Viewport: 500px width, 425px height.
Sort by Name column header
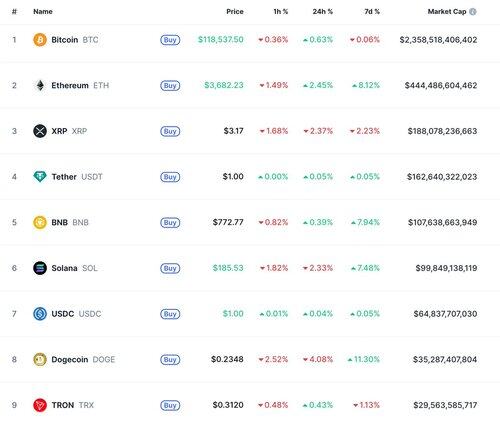(x=43, y=12)
